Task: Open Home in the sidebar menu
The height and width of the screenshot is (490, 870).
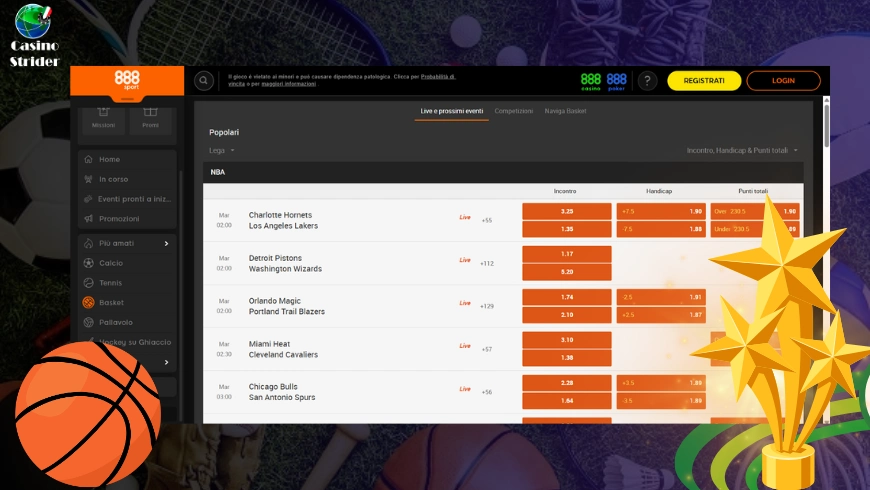Action: point(127,159)
